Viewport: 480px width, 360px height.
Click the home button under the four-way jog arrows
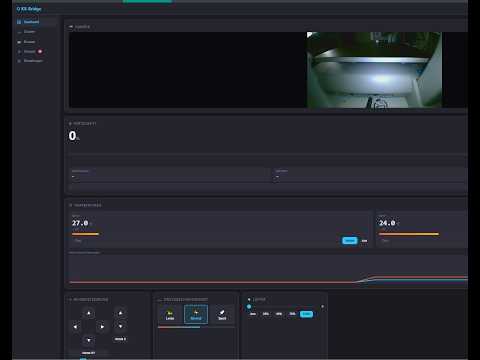point(88,353)
